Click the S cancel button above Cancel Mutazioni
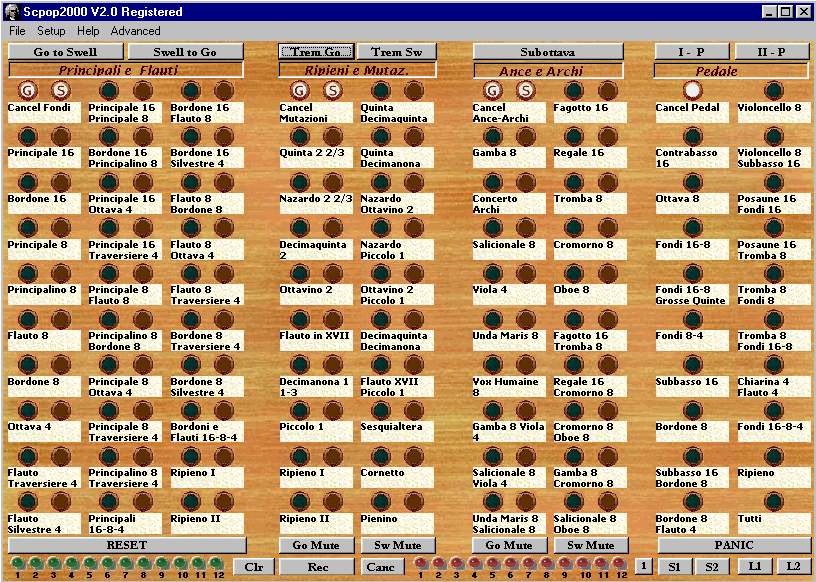The image size is (816, 582). tap(332, 91)
